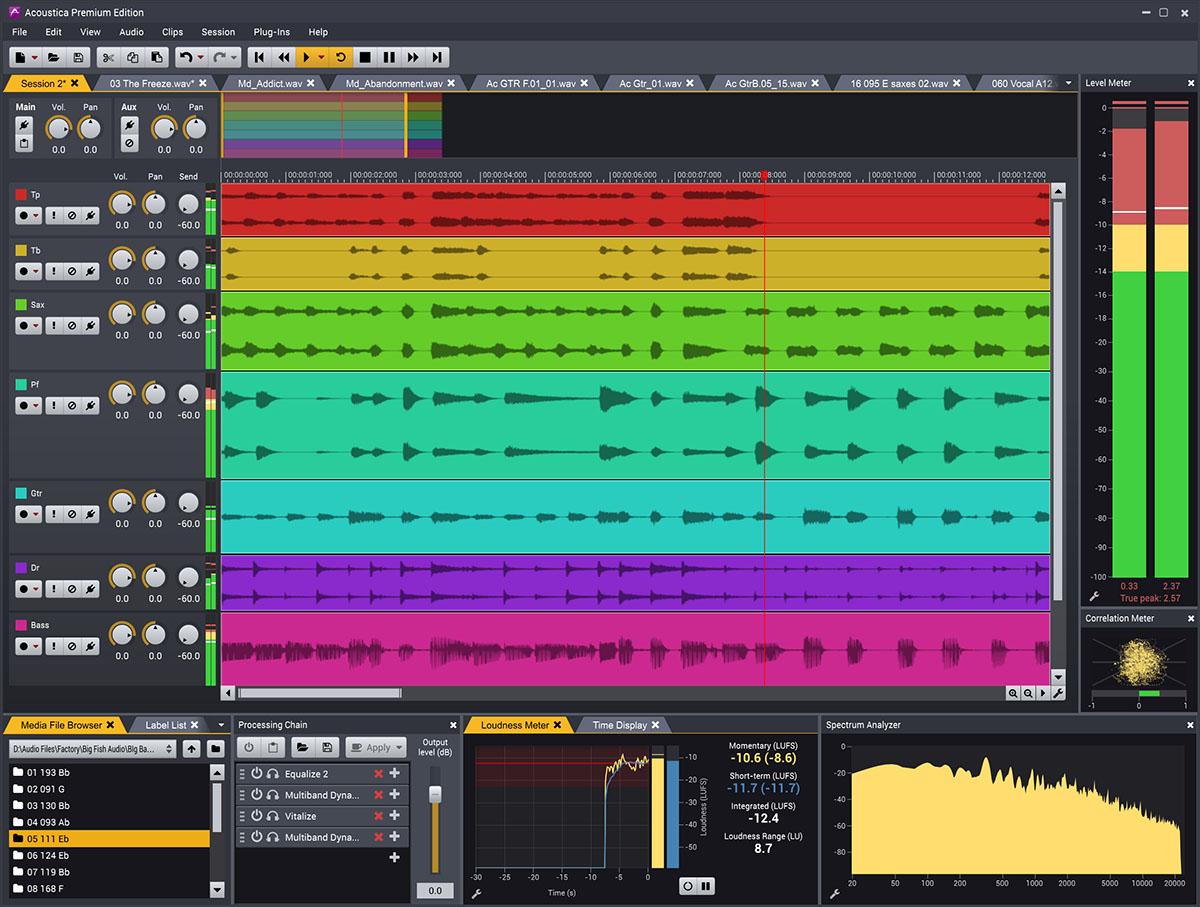Undo the last action
Screen dimensions: 1200x907
[185, 58]
